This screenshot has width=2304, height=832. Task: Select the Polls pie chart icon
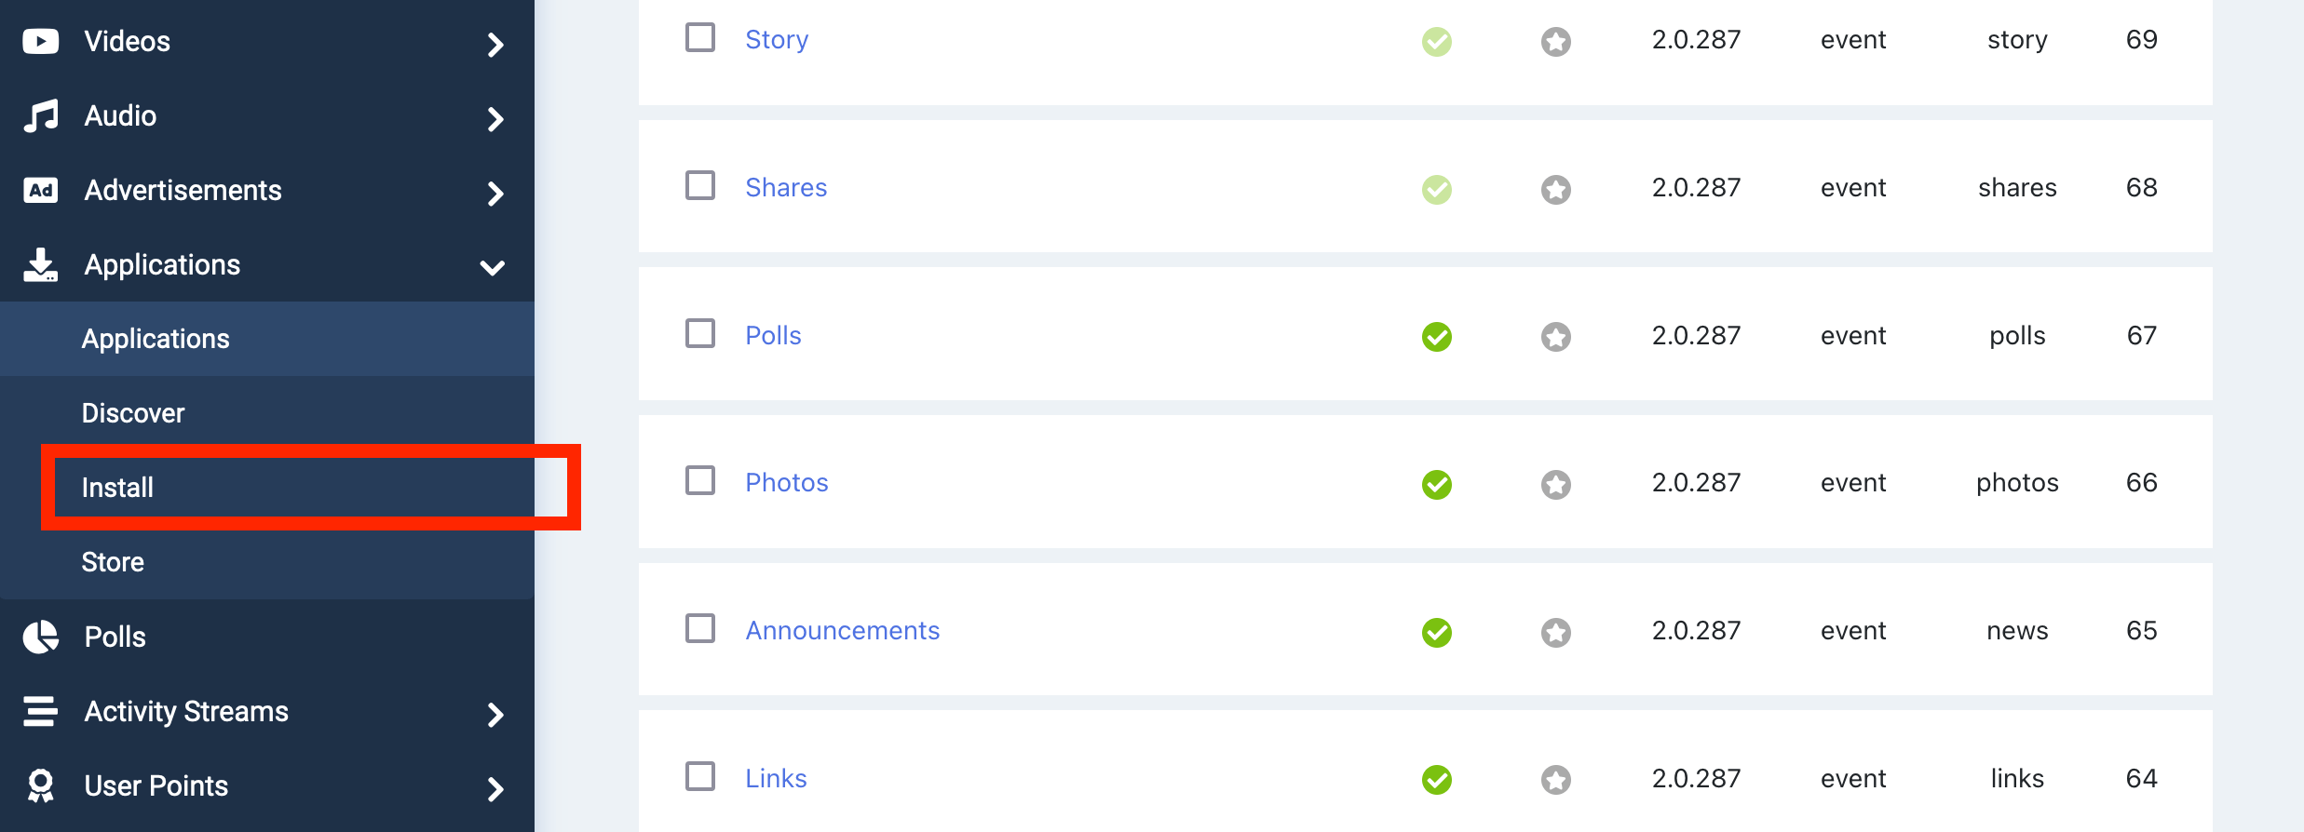click(x=40, y=636)
